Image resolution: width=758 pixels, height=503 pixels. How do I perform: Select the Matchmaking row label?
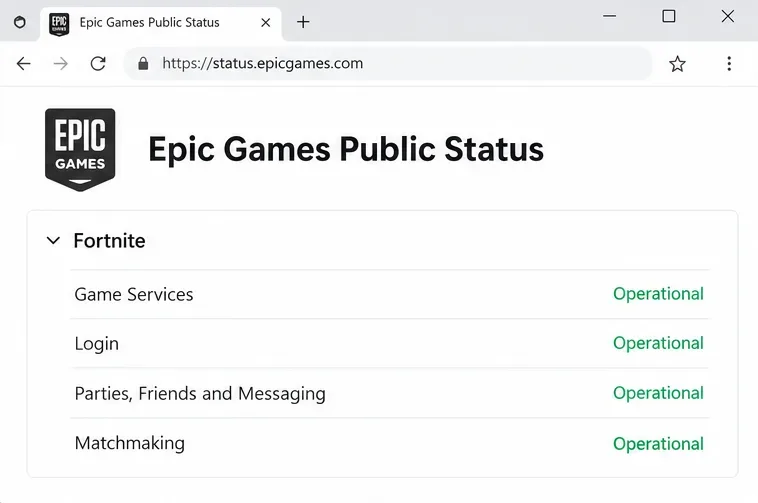[x=130, y=444]
